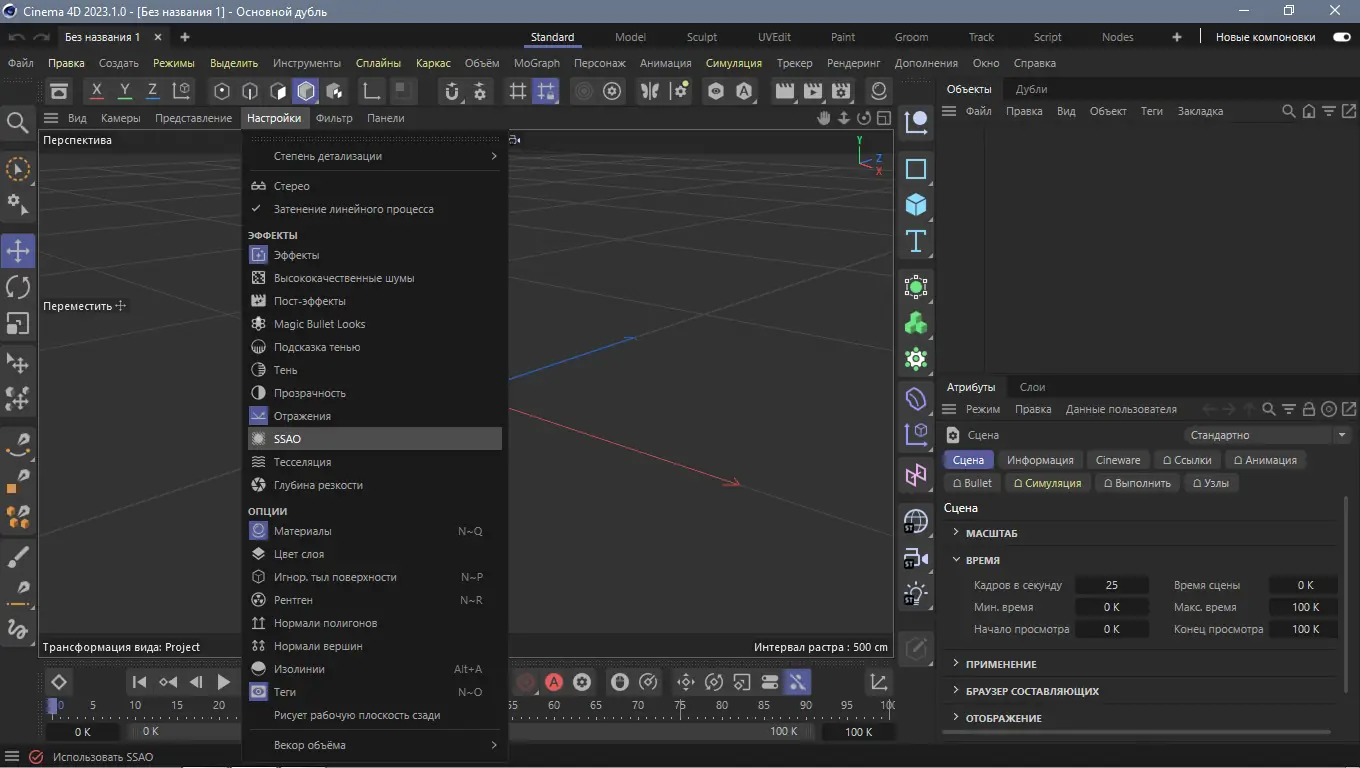Open the Render Settings clapperboard icon
The height and width of the screenshot is (768, 1360).
841,90
